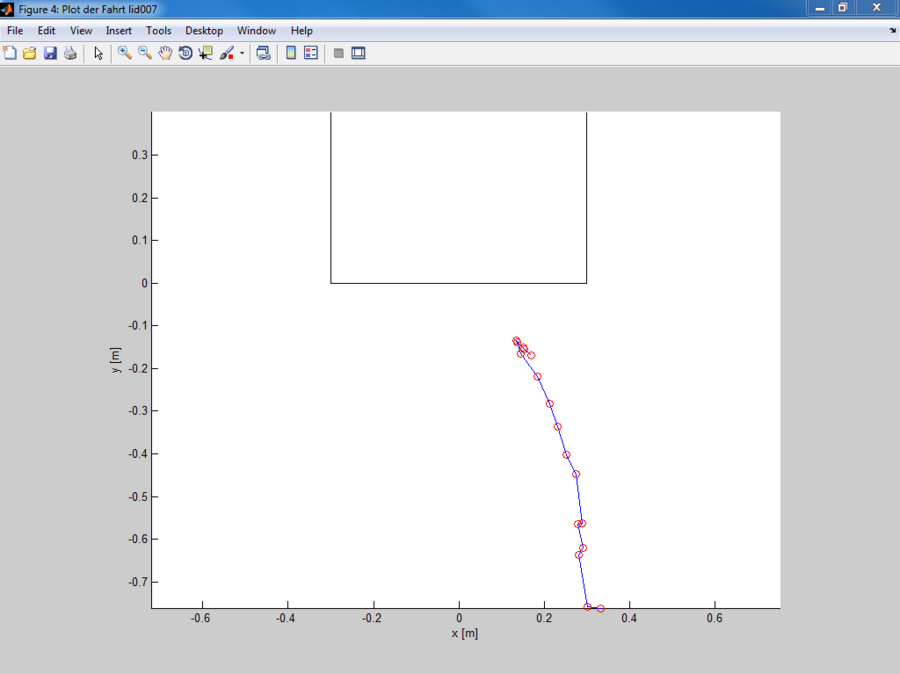Viewport: 900px width, 674px height.
Task: Open a file with the folder icon
Action: click(x=30, y=53)
